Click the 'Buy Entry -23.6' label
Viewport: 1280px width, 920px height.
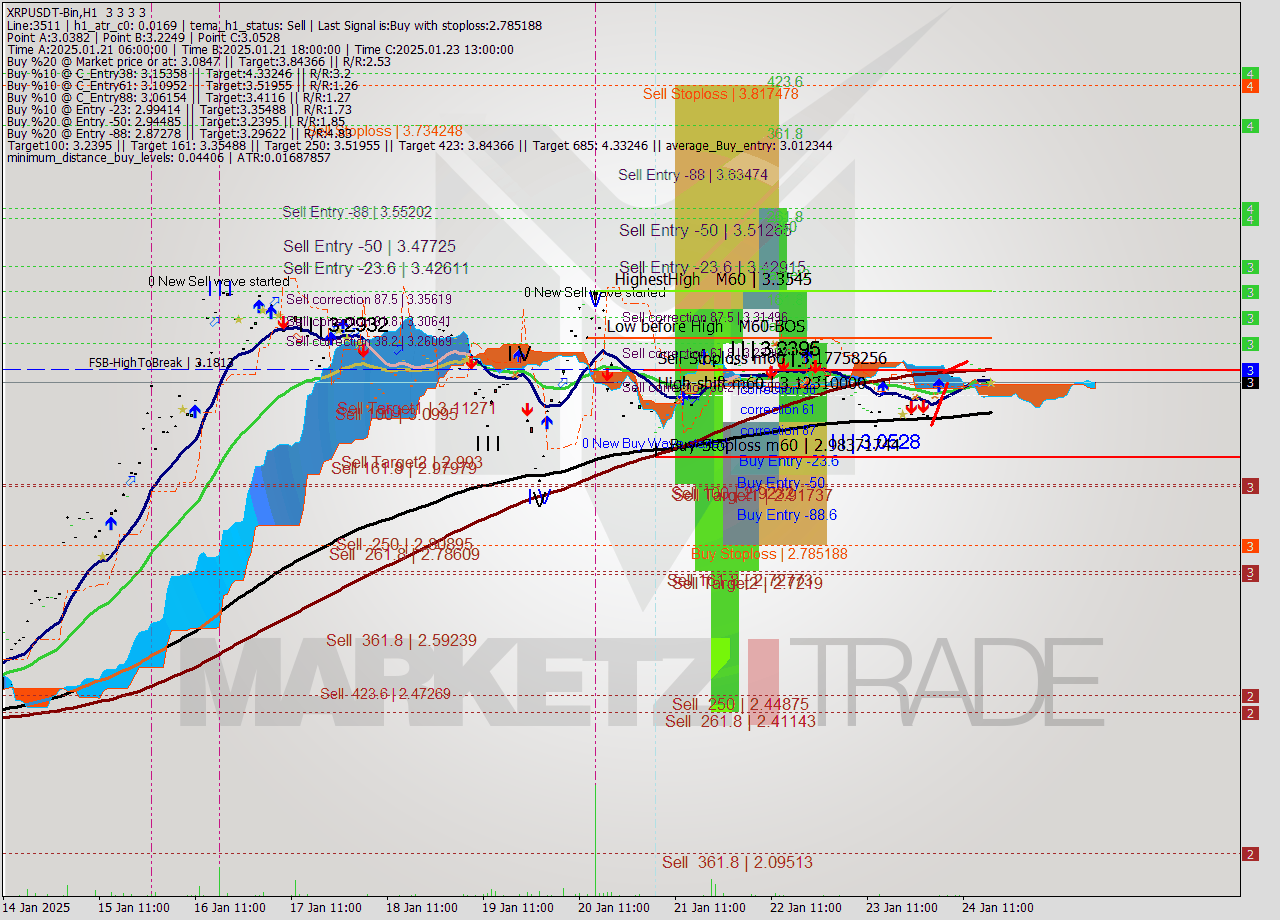tap(788, 461)
